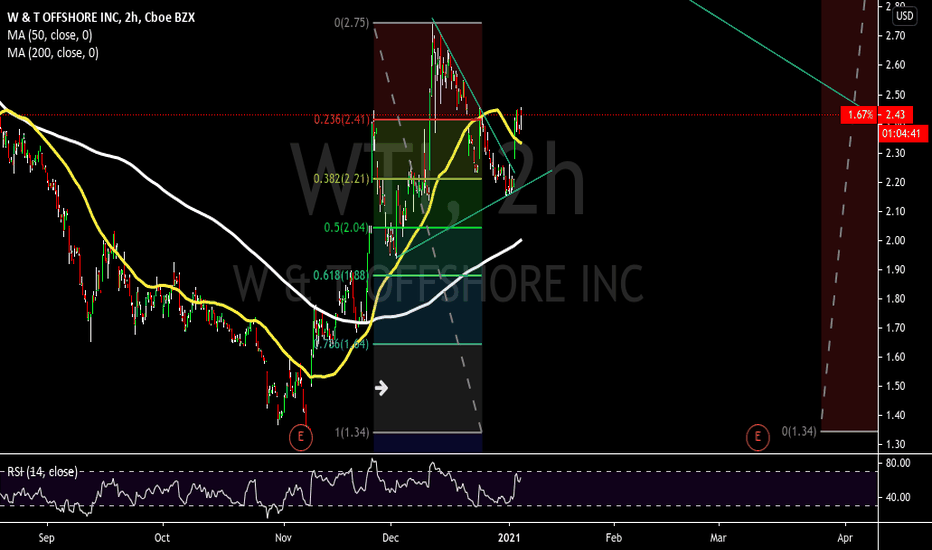Click the 0.5(2.04) Fibonacci level label

tap(347, 227)
